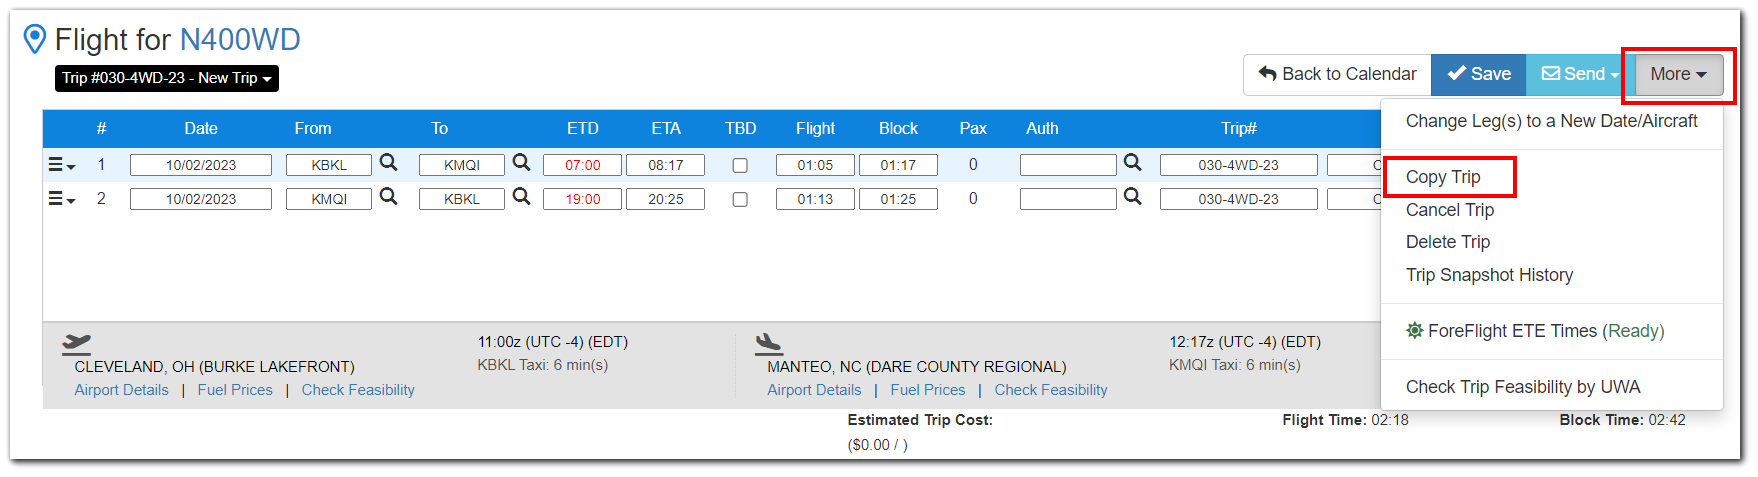
Task: Search departure airport KMQI in leg 2
Action: coord(388,197)
